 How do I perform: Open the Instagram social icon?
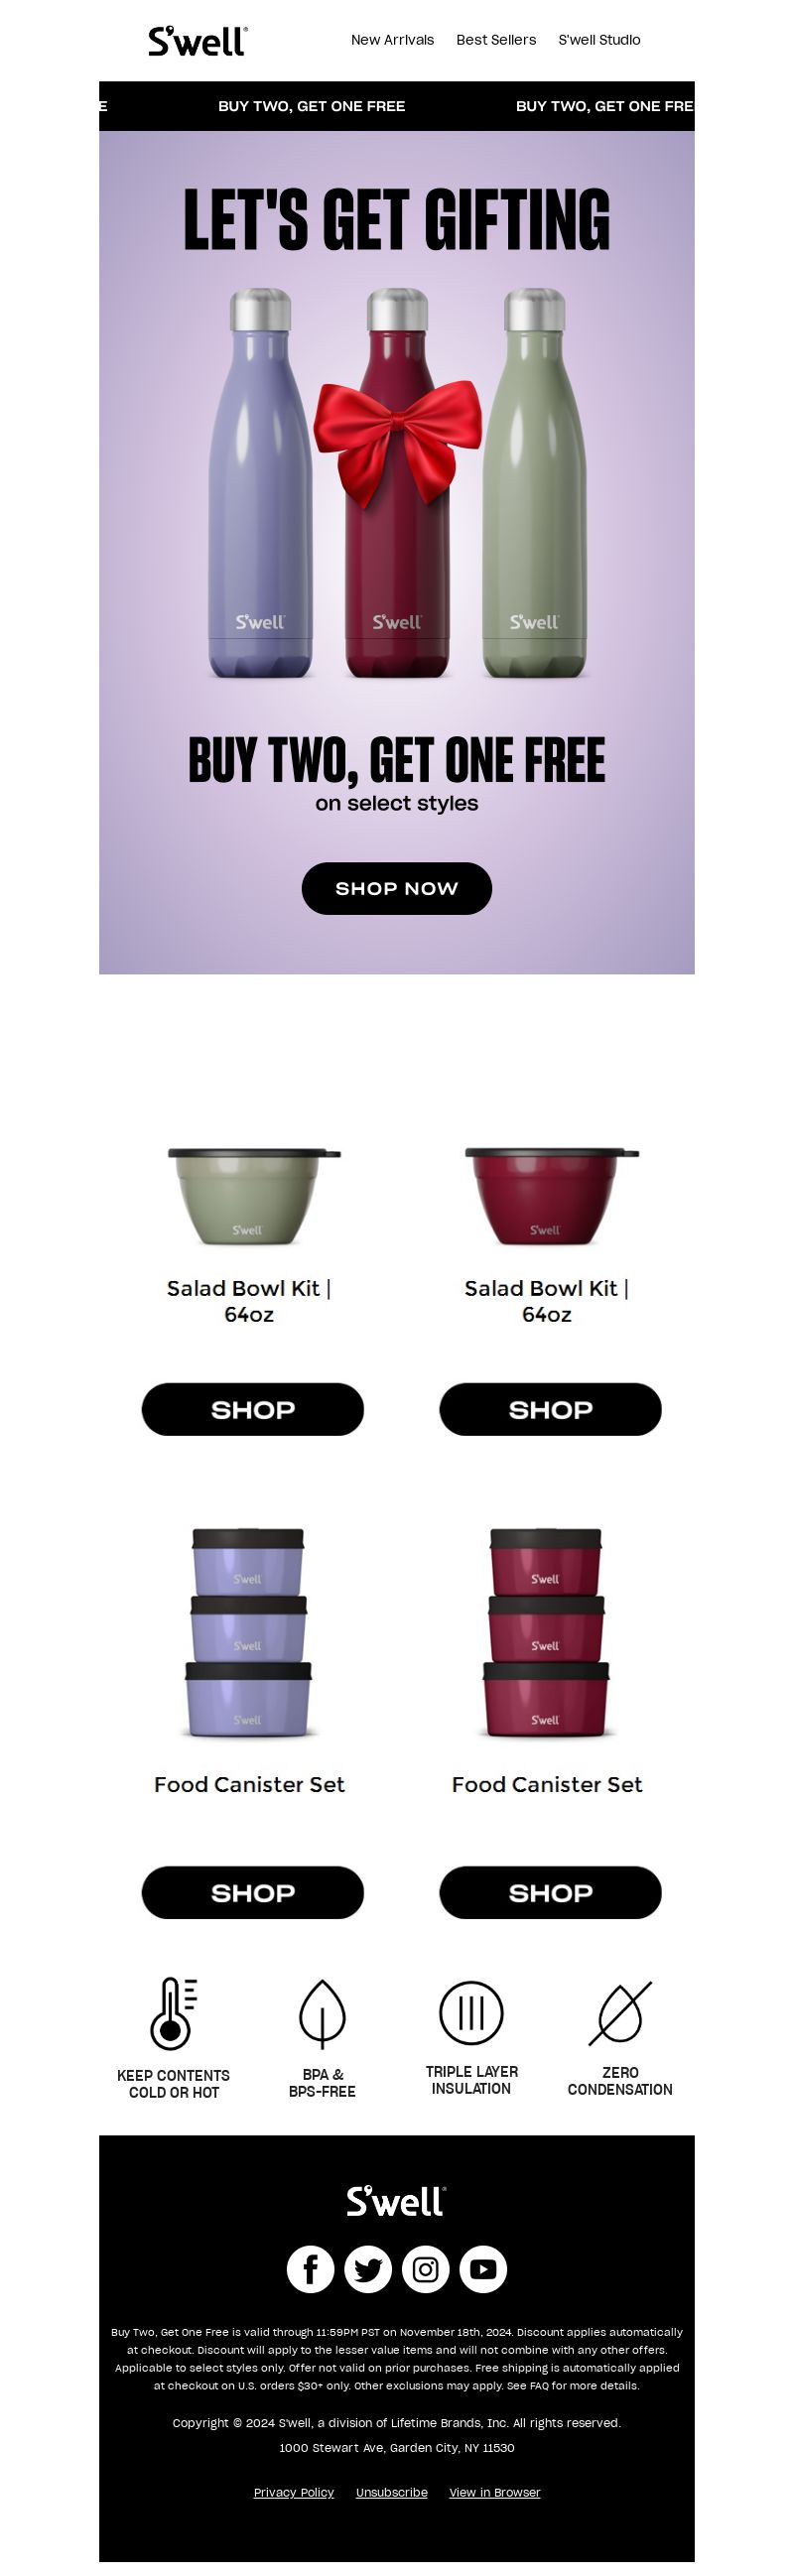pos(425,2269)
